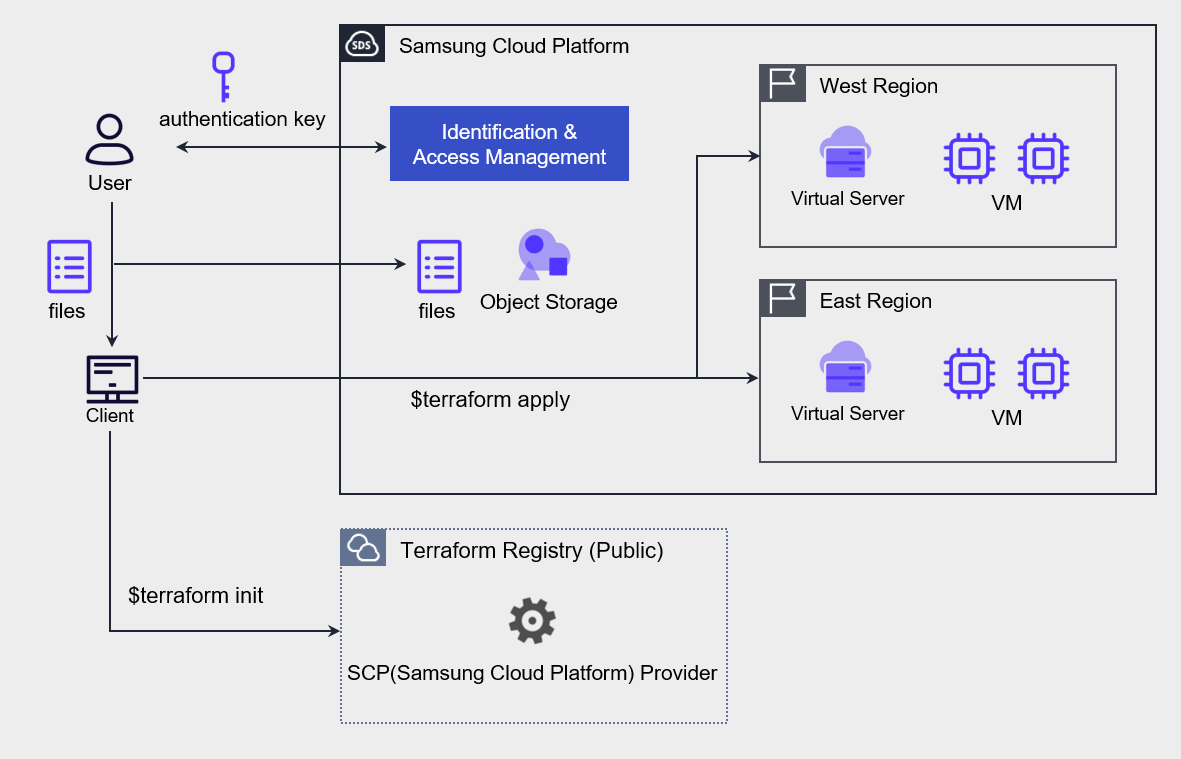Click the $terraform init label
Screen dimensions: 1181x759
tap(196, 596)
